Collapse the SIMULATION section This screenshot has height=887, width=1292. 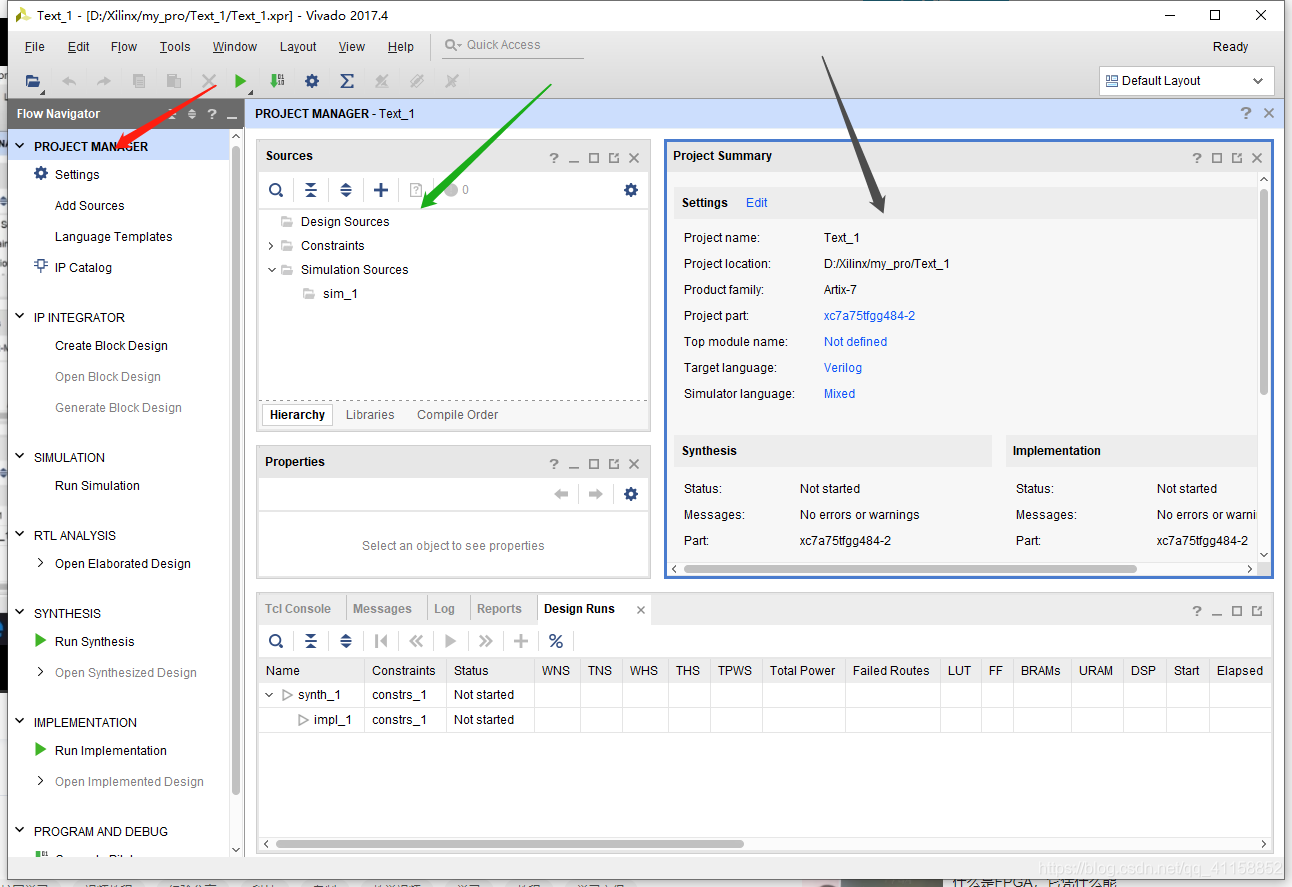tap(19, 457)
